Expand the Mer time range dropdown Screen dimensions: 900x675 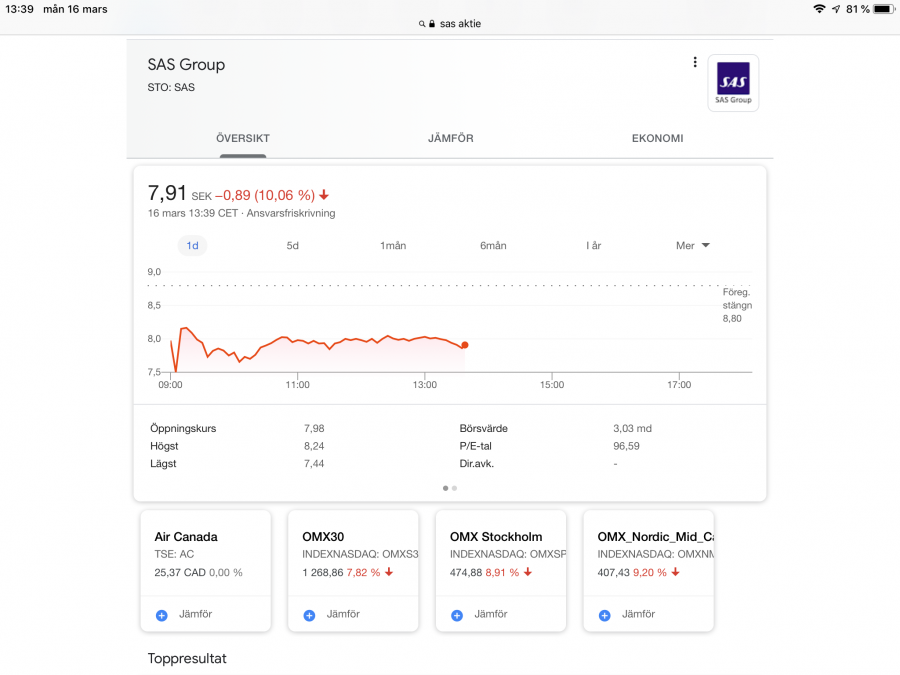pyautogui.click(x=692, y=246)
